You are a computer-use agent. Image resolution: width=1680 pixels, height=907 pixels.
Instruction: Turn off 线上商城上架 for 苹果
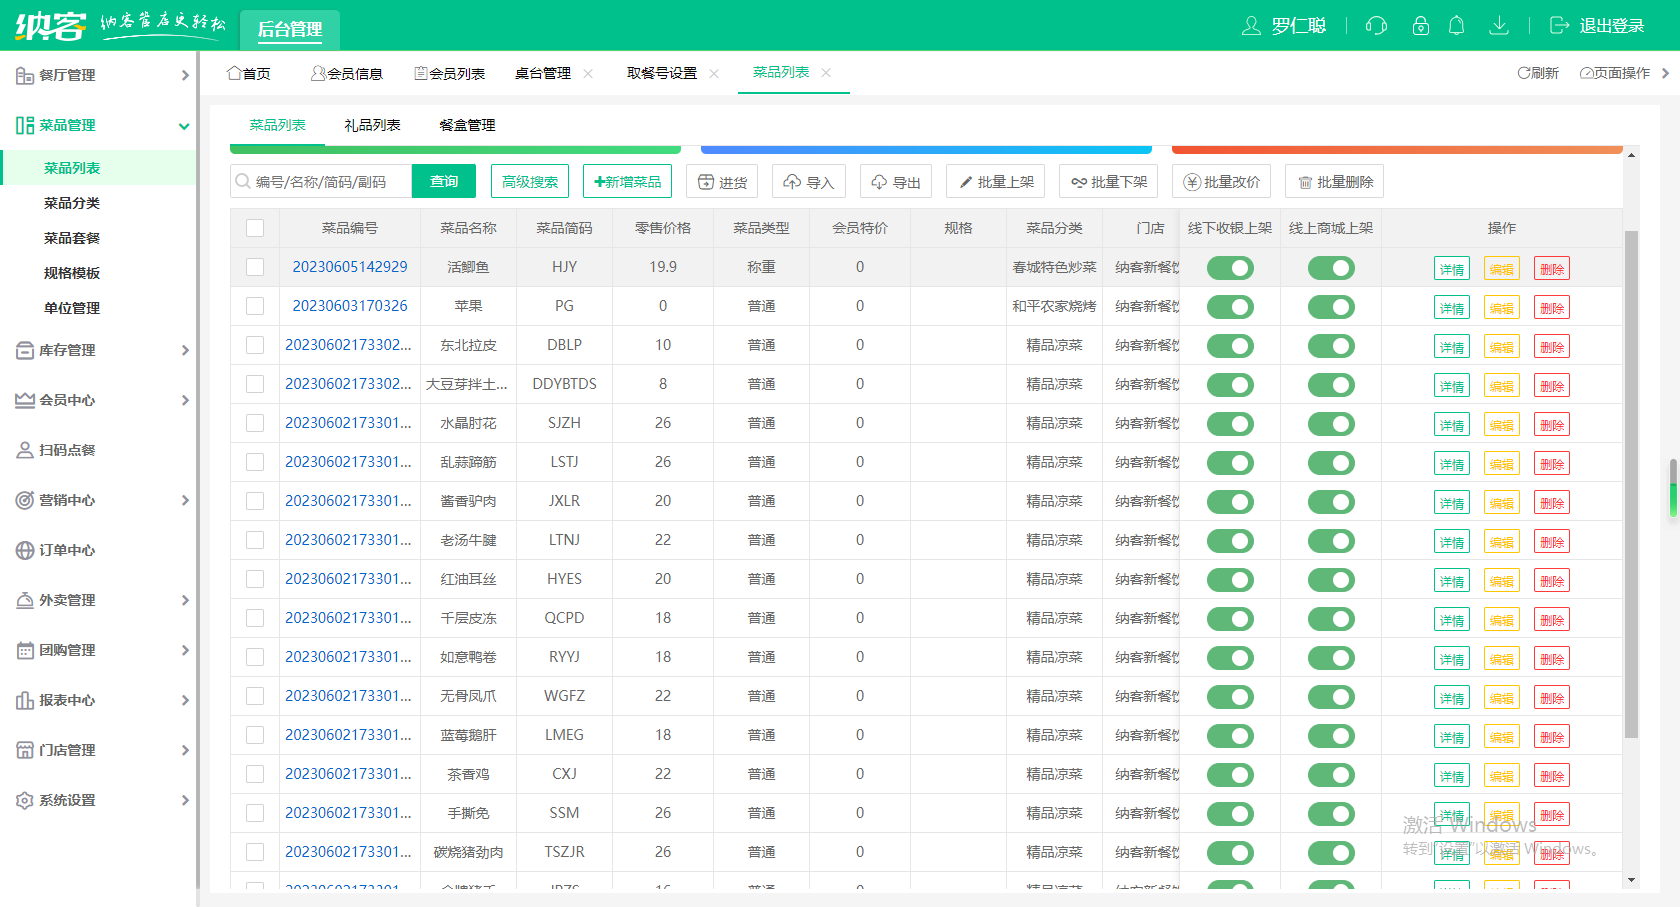pyautogui.click(x=1331, y=306)
